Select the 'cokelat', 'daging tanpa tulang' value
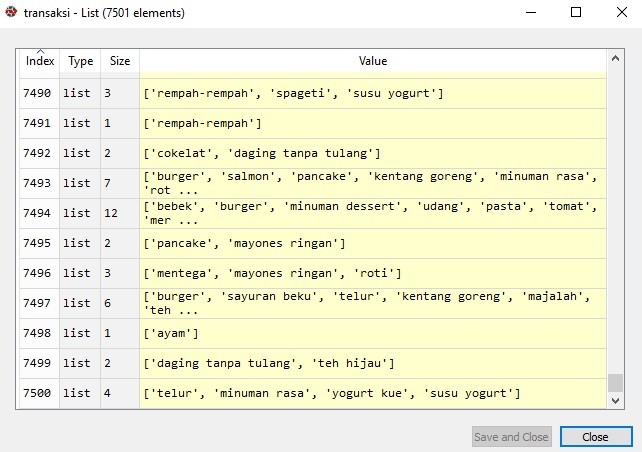Image resolution: width=642 pixels, height=452 pixels. click(x=372, y=153)
